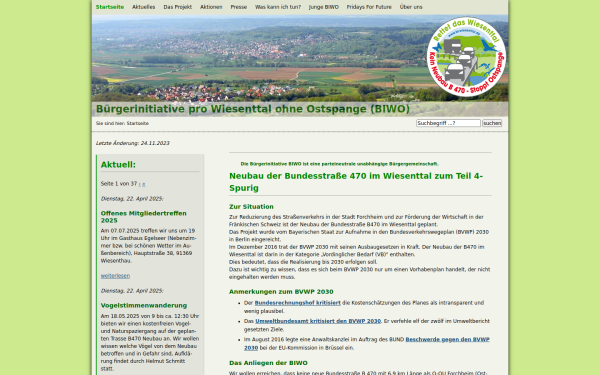Click the site title 'Bürgerinitiative pro Wiesenttal ohne Ostspange (BIWO)'
This screenshot has width=600, height=375.
253,109
